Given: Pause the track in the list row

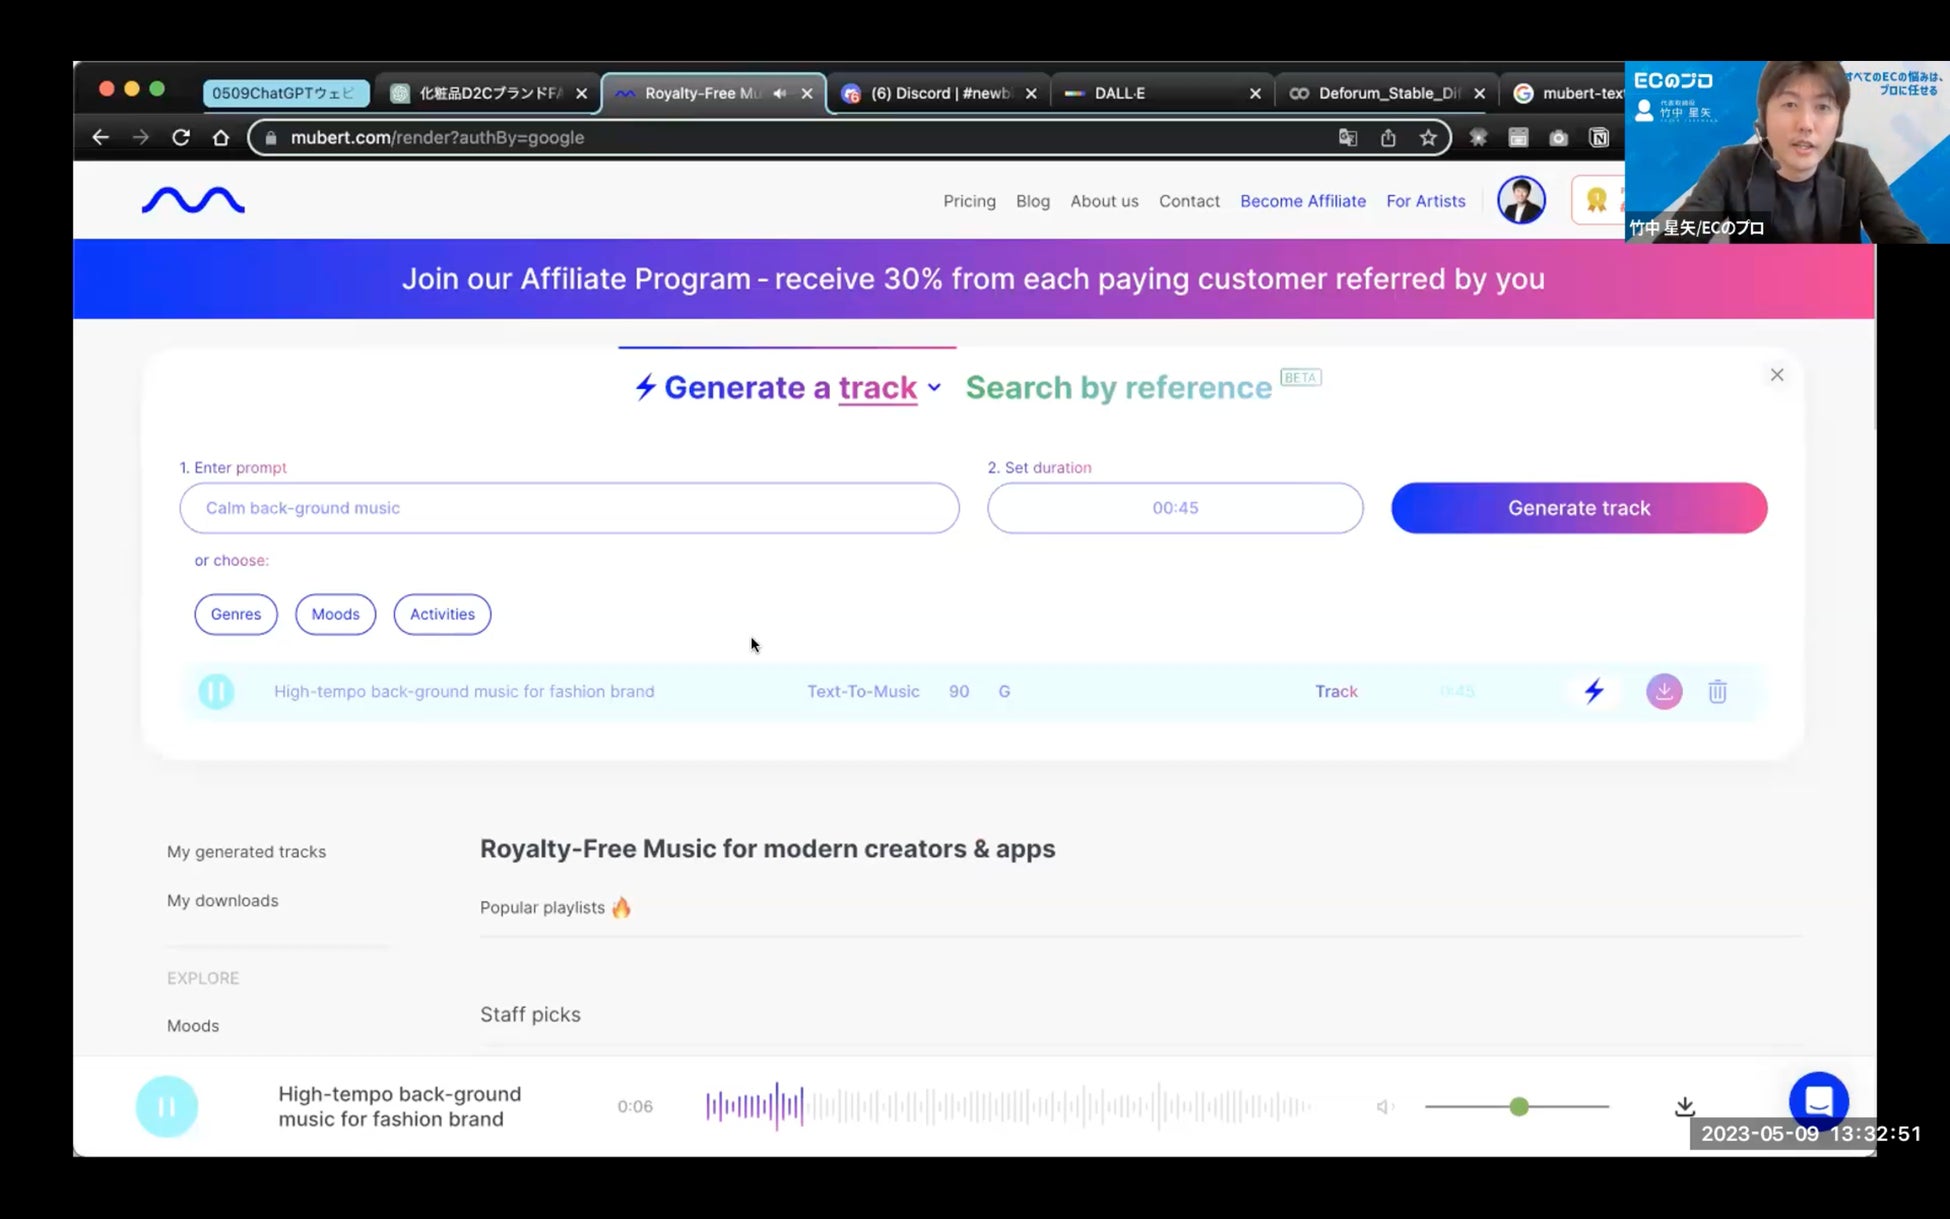Looking at the screenshot, I should pos(216,691).
